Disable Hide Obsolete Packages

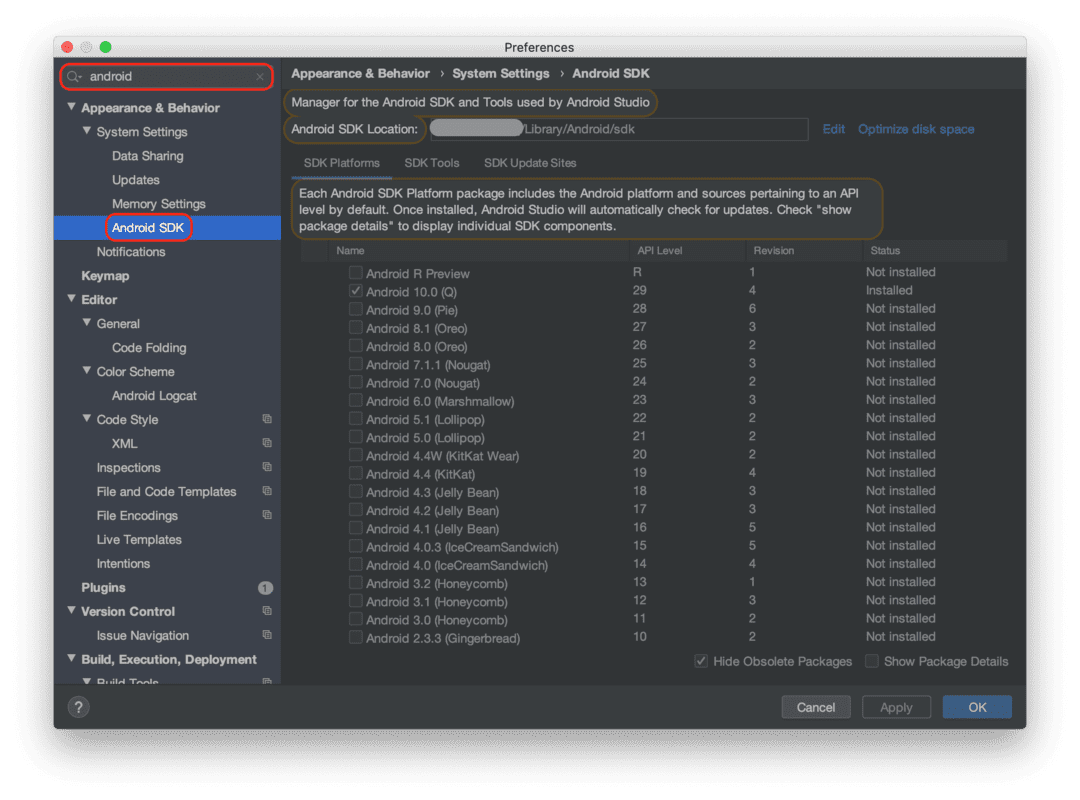[701, 661]
